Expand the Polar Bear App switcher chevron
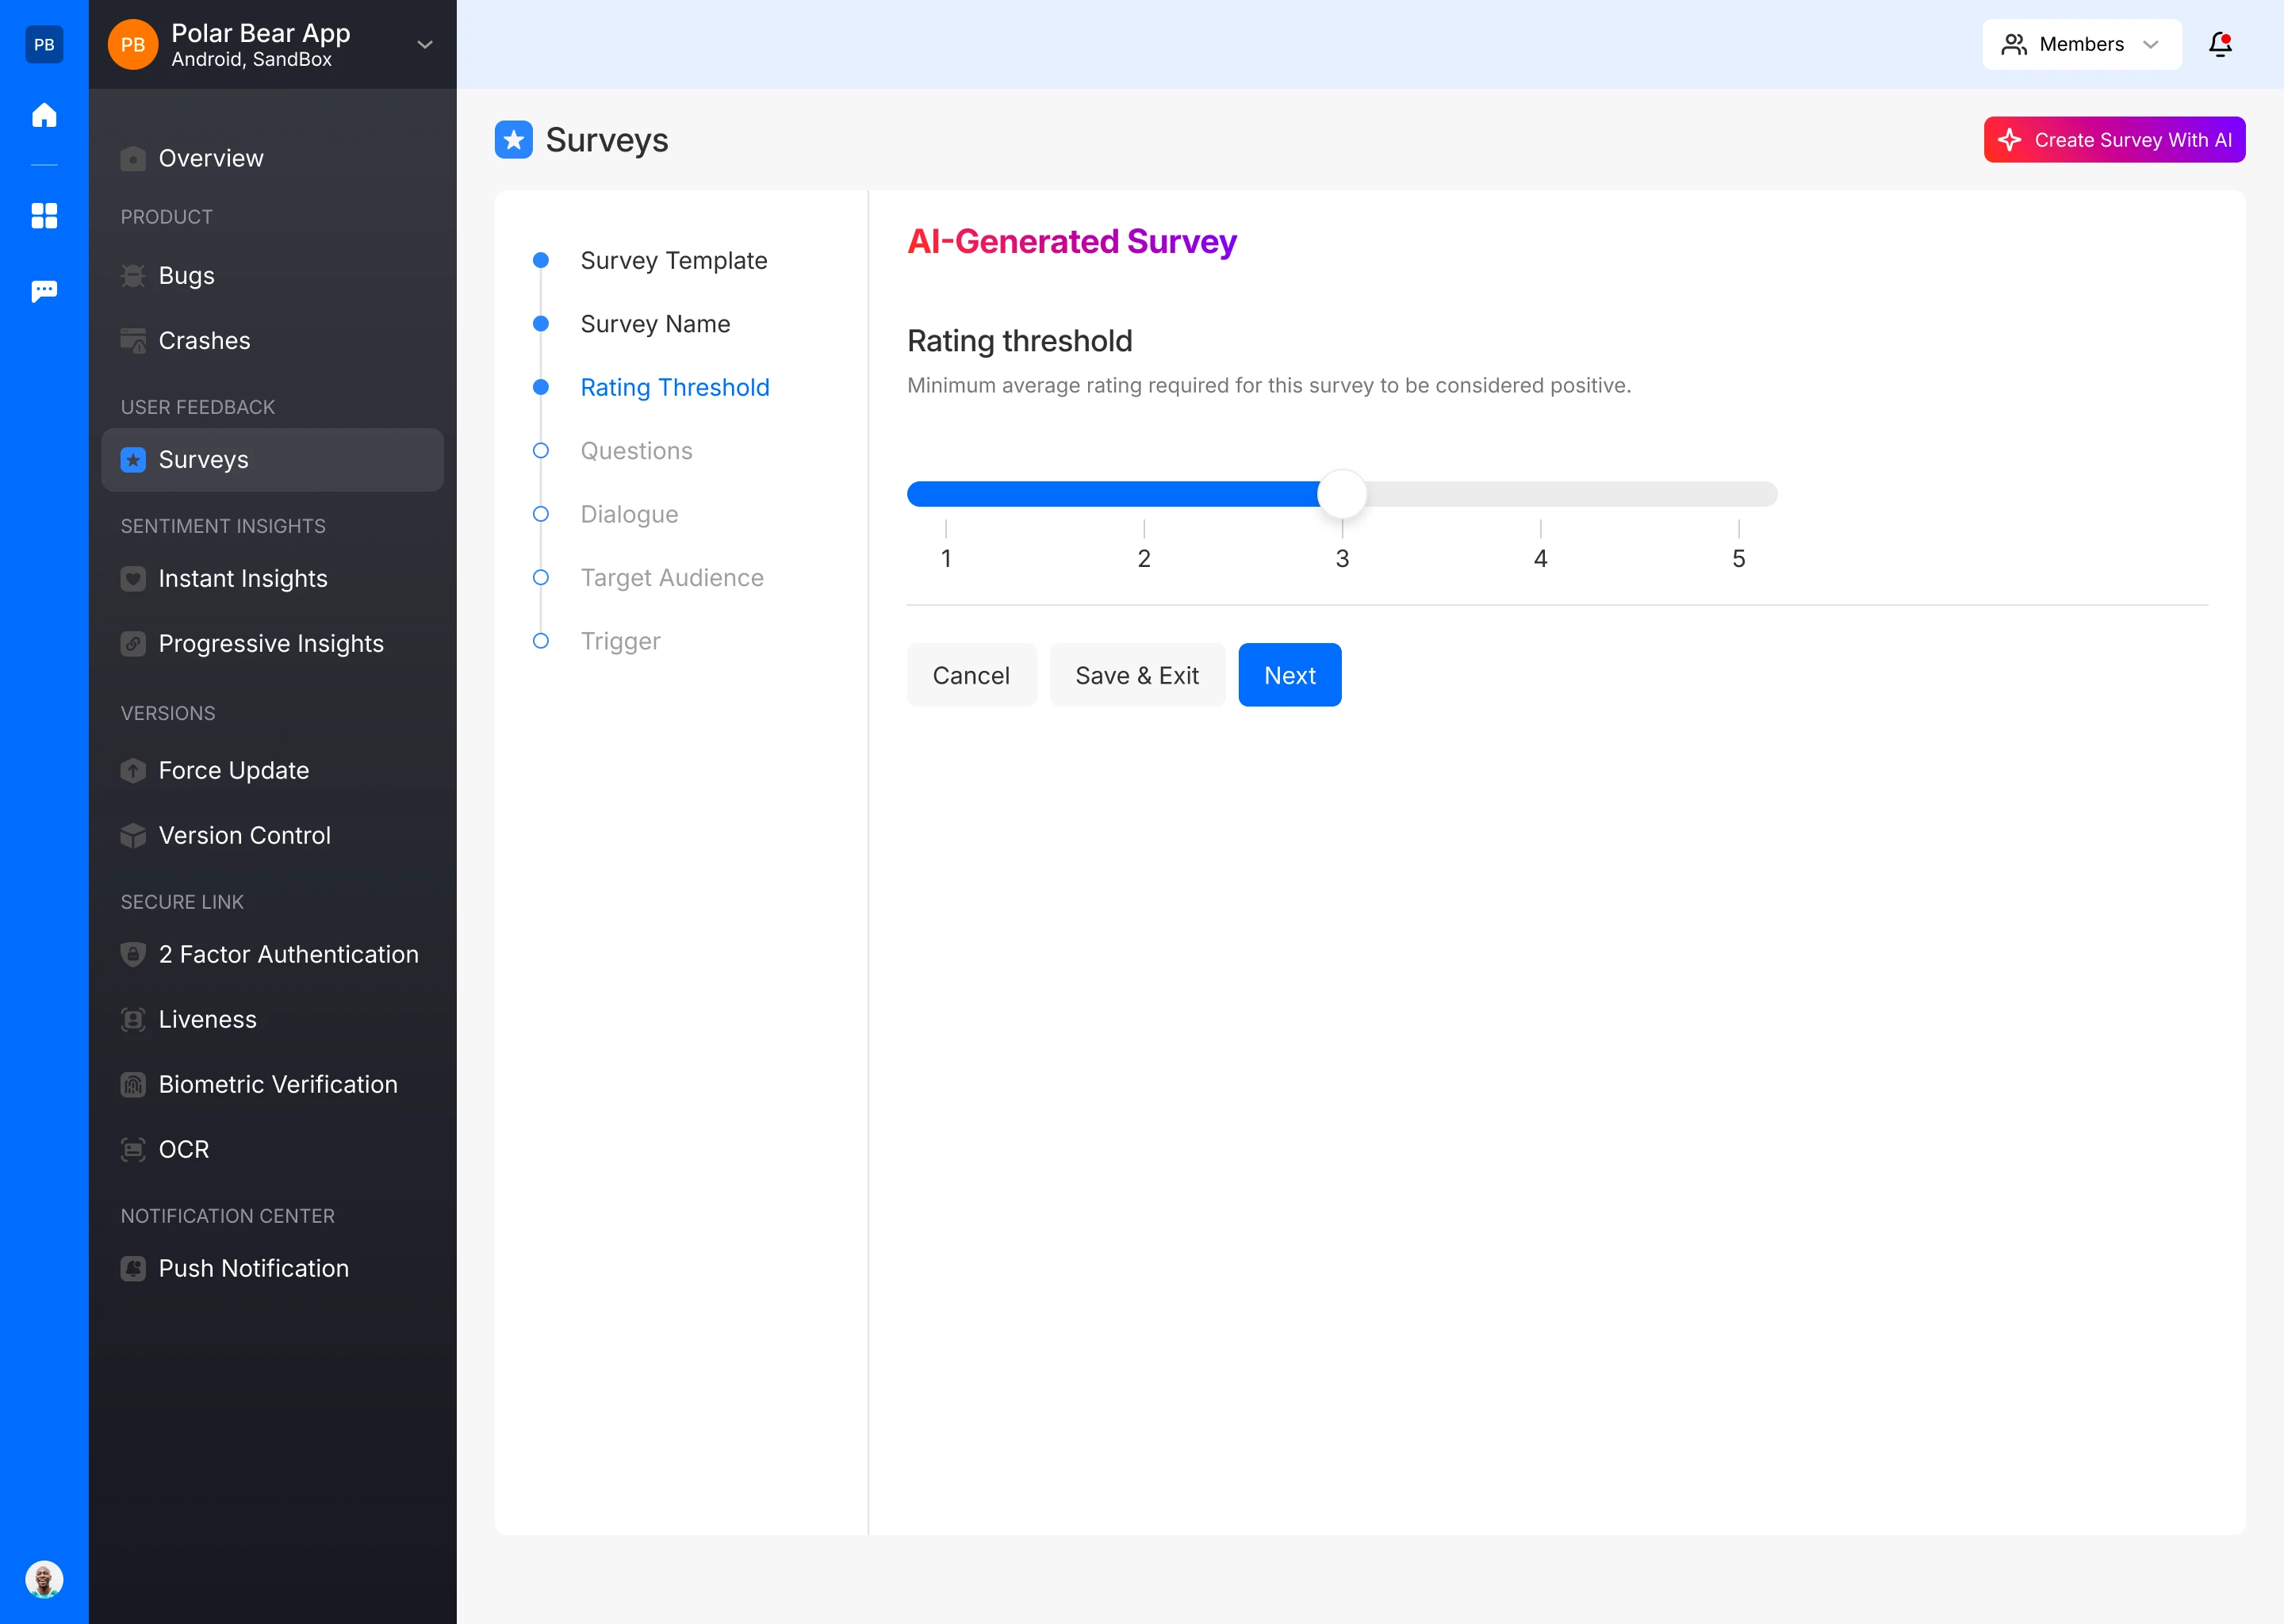This screenshot has height=1624, width=2284. 425,44
